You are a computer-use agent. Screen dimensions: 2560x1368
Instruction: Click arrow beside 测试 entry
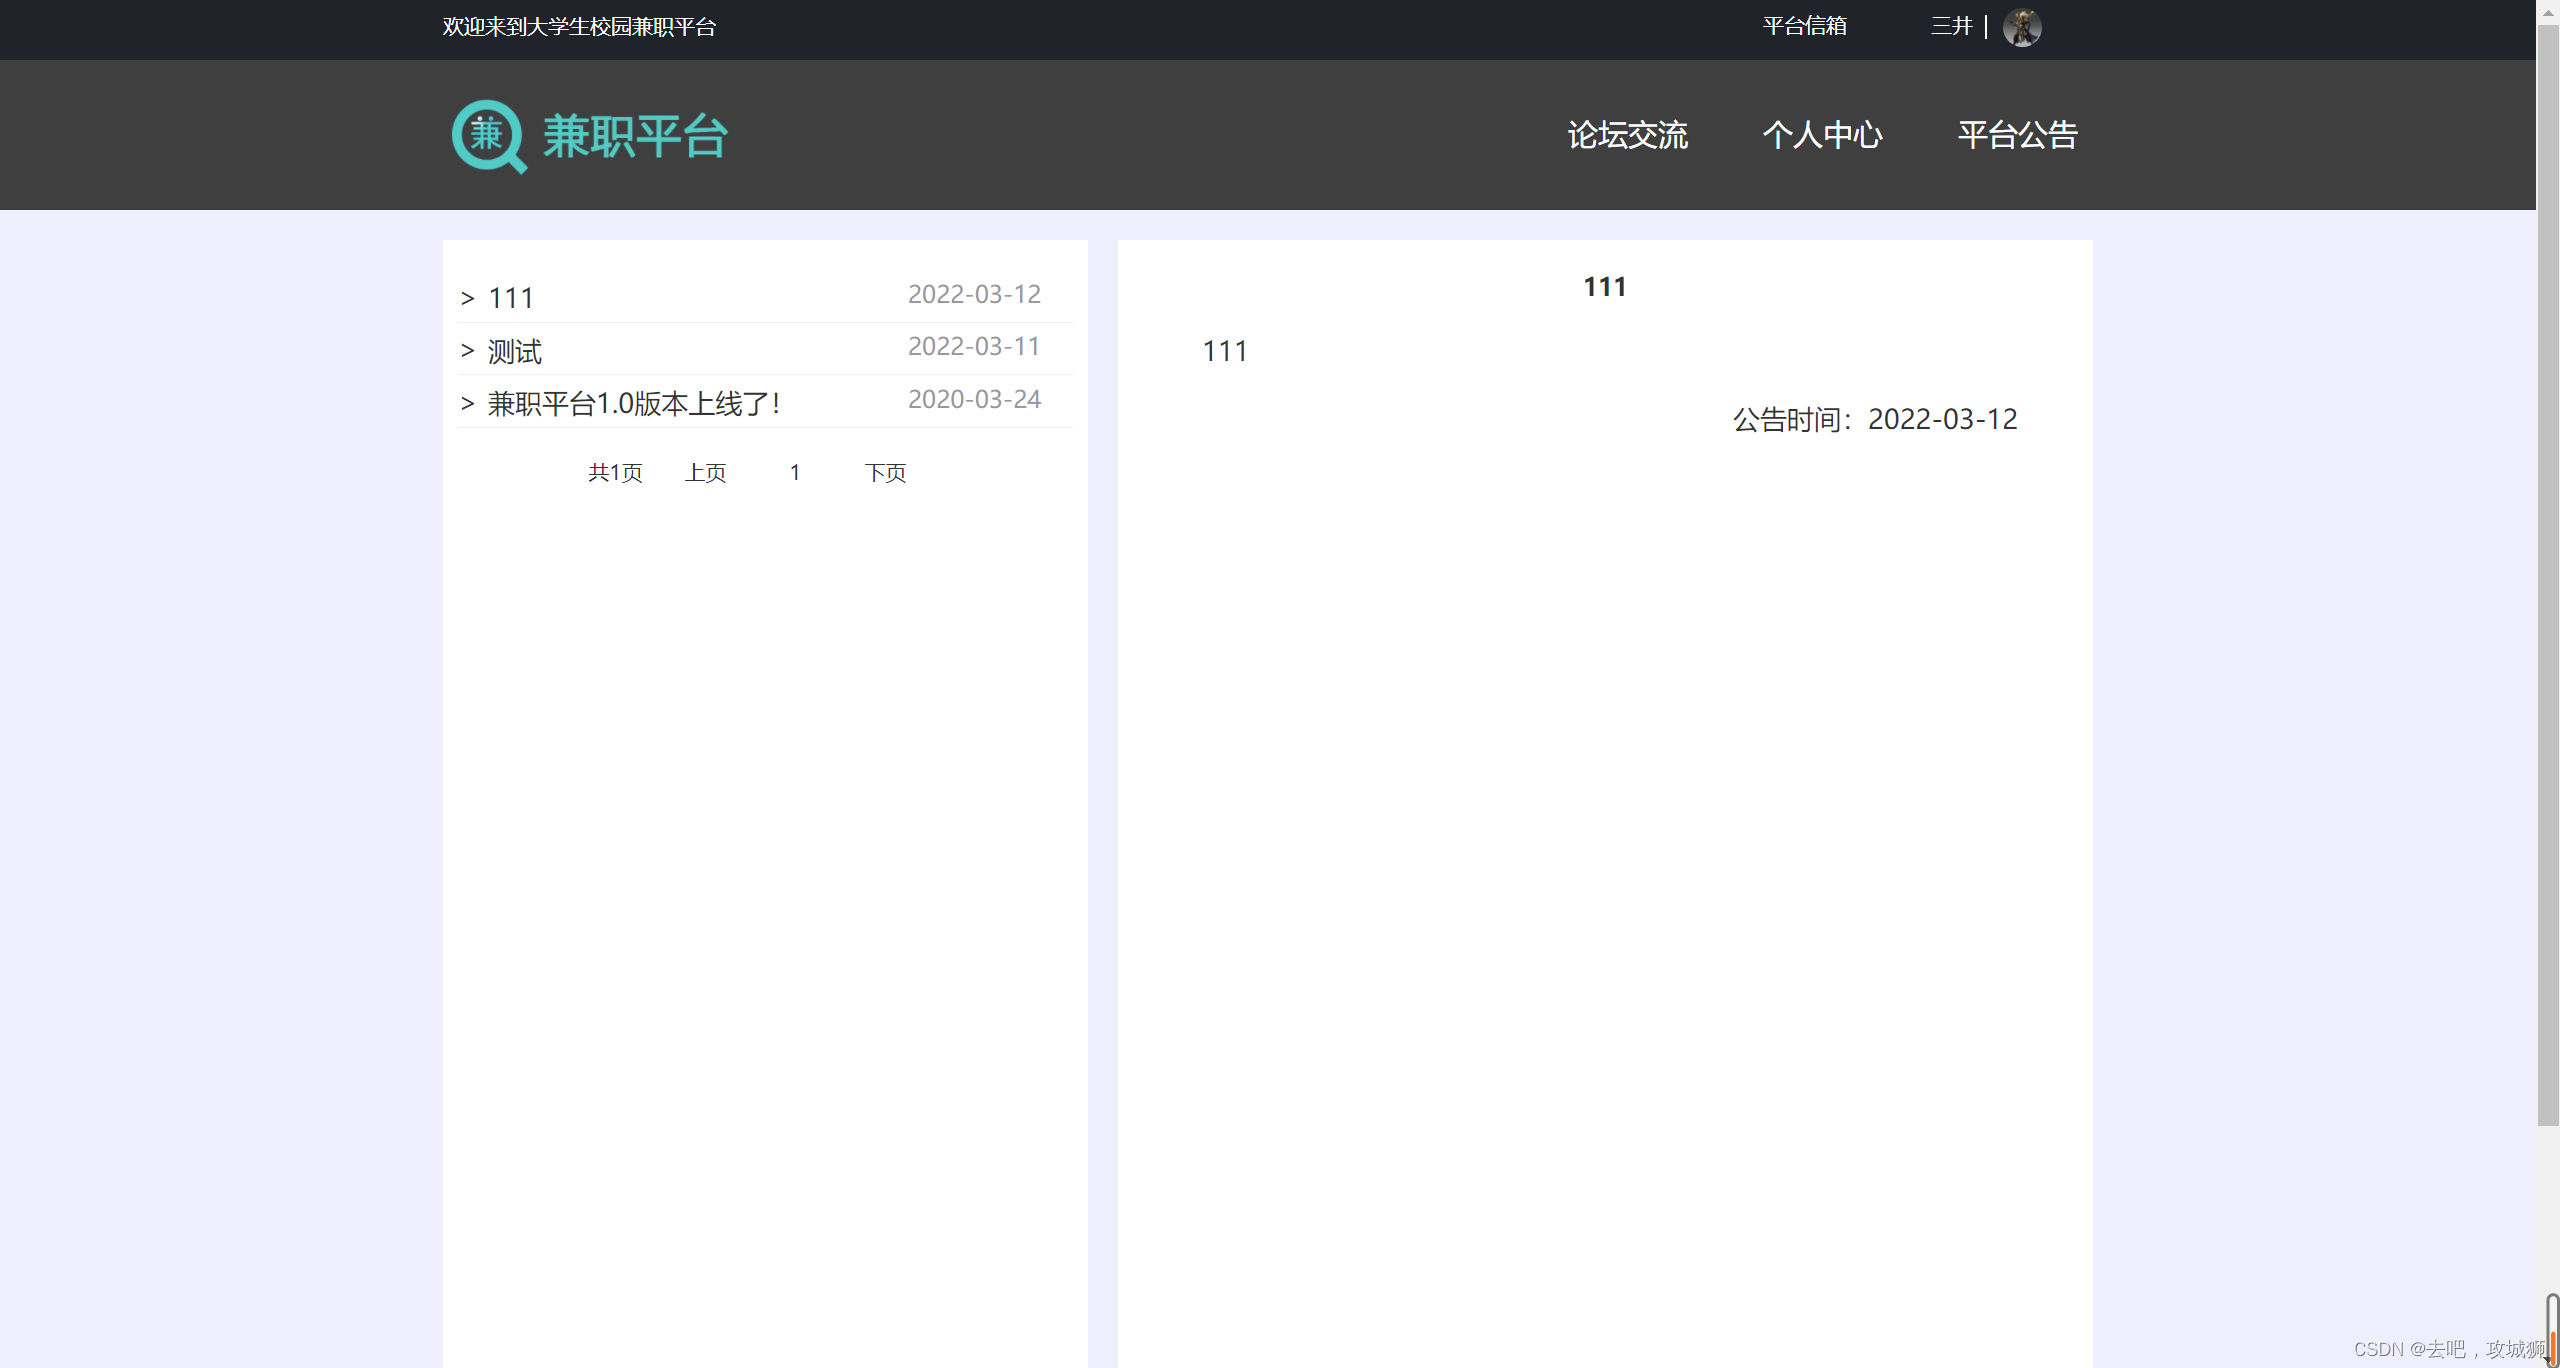point(467,351)
